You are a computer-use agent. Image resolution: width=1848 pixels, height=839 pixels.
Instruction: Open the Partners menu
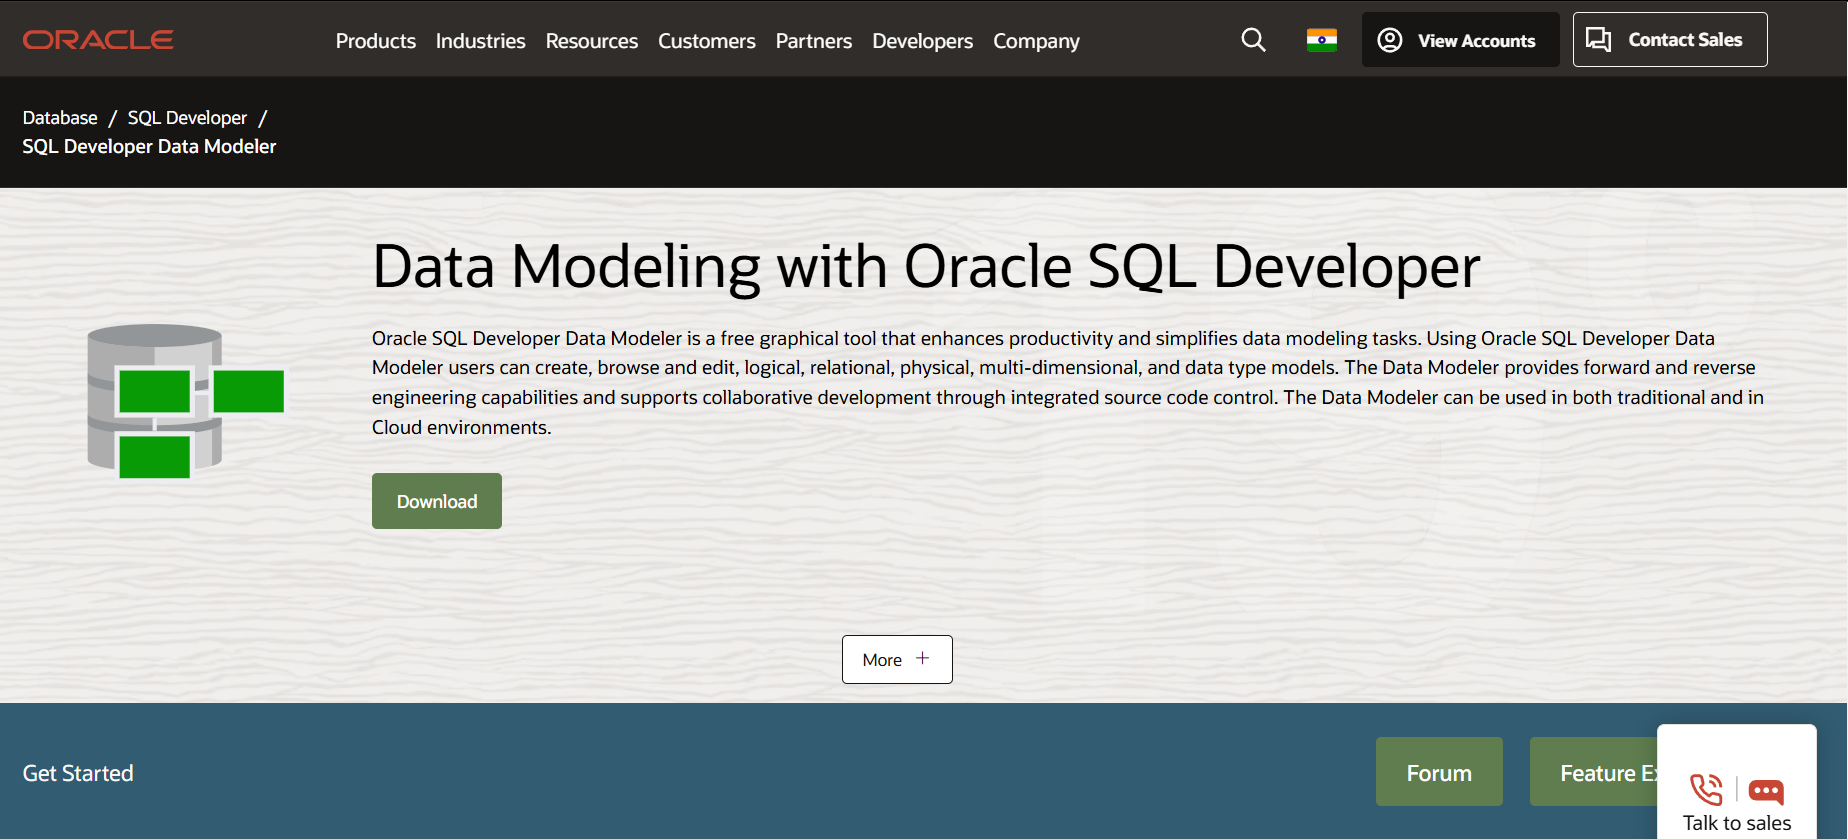(x=814, y=41)
